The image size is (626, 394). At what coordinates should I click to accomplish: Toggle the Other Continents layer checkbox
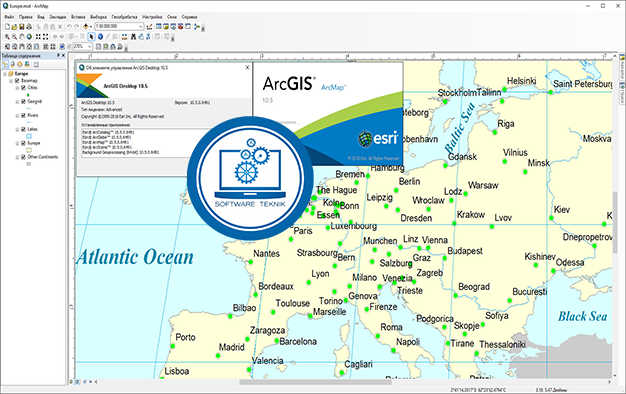[23, 157]
